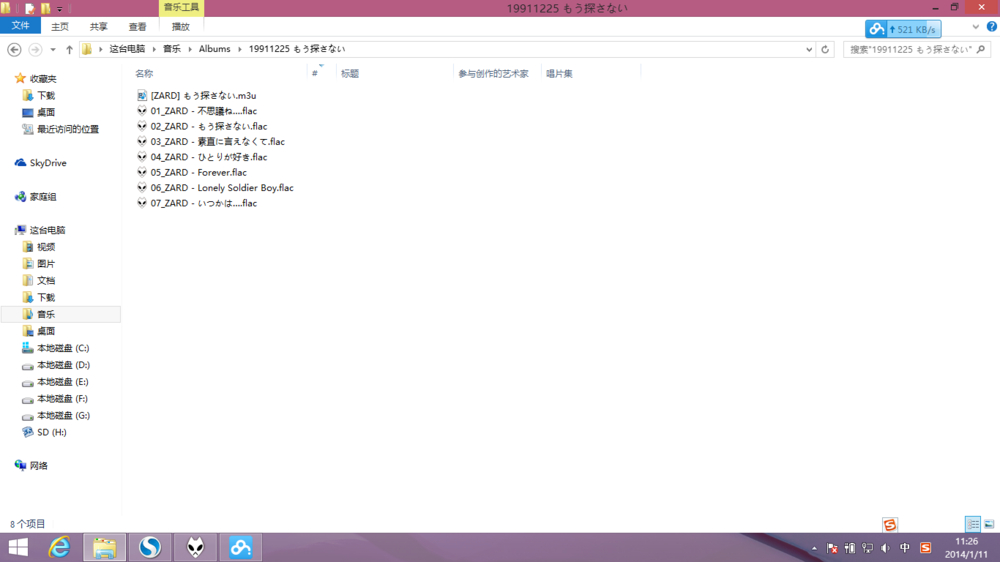Sort by the 名称 column header
The width and height of the screenshot is (1000, 562).
pos(144,73)
